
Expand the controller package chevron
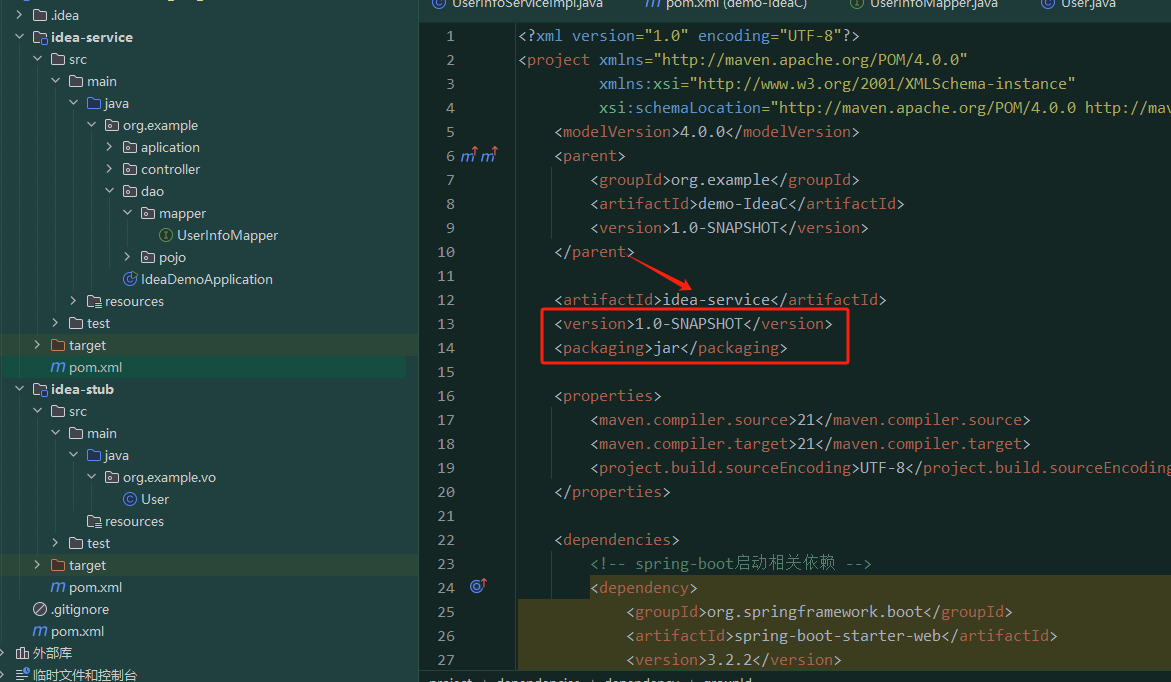(x=110, y=169)
